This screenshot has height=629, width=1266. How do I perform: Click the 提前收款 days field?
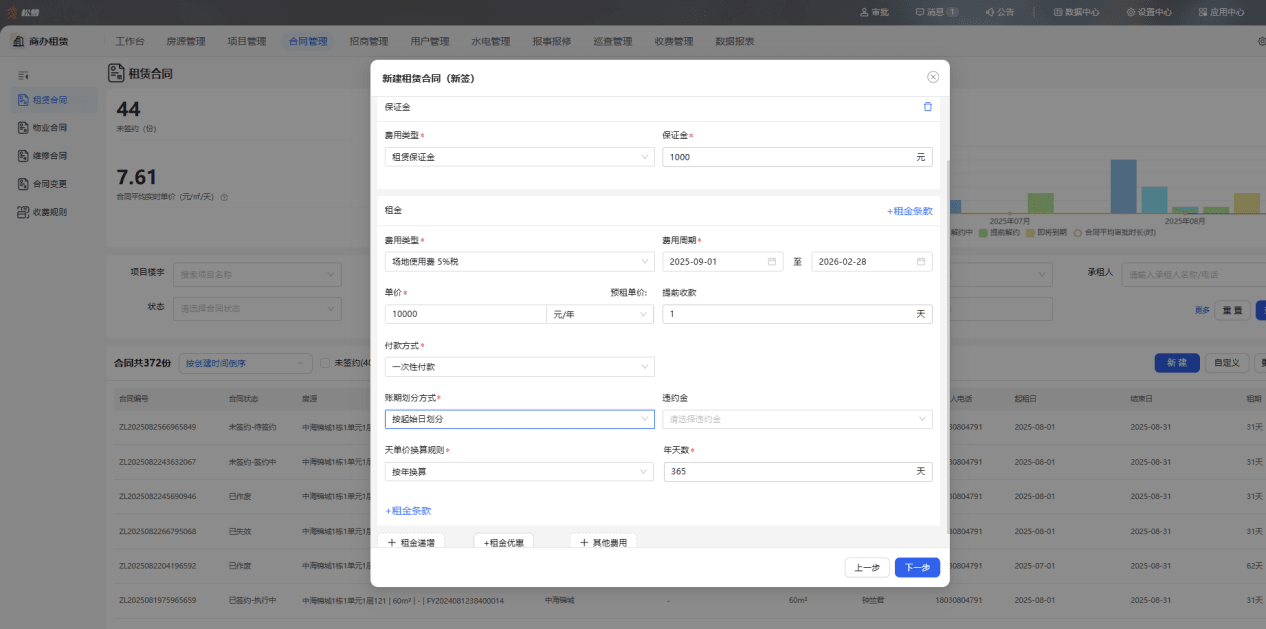tap(797, 314)
